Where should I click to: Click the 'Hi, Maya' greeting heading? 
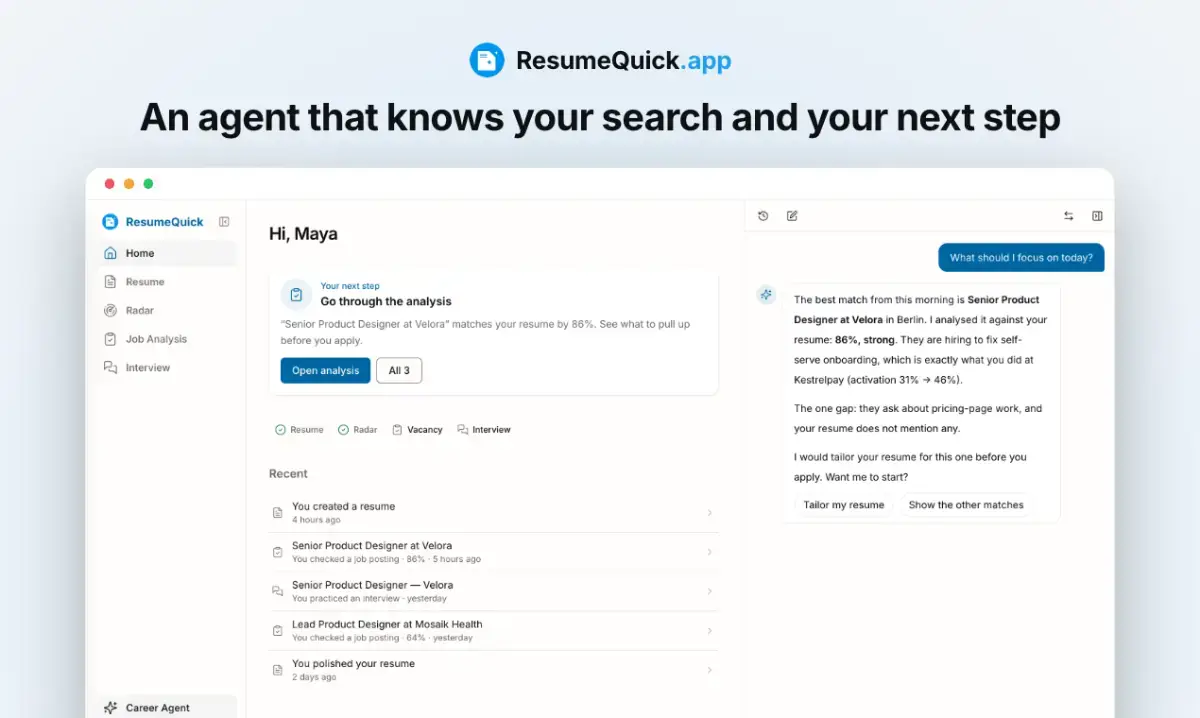click(x=303, y=234)
